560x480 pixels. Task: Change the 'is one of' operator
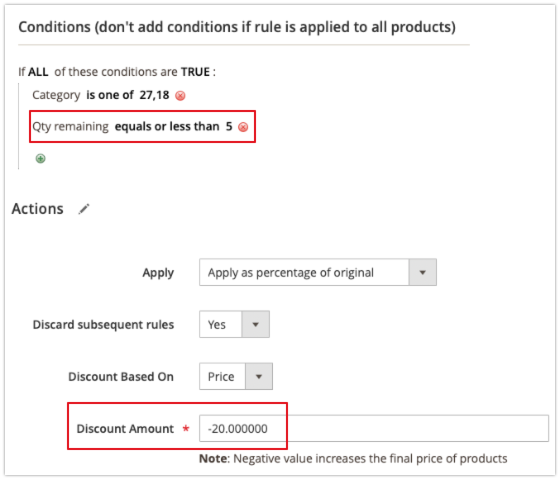(110, 95)
